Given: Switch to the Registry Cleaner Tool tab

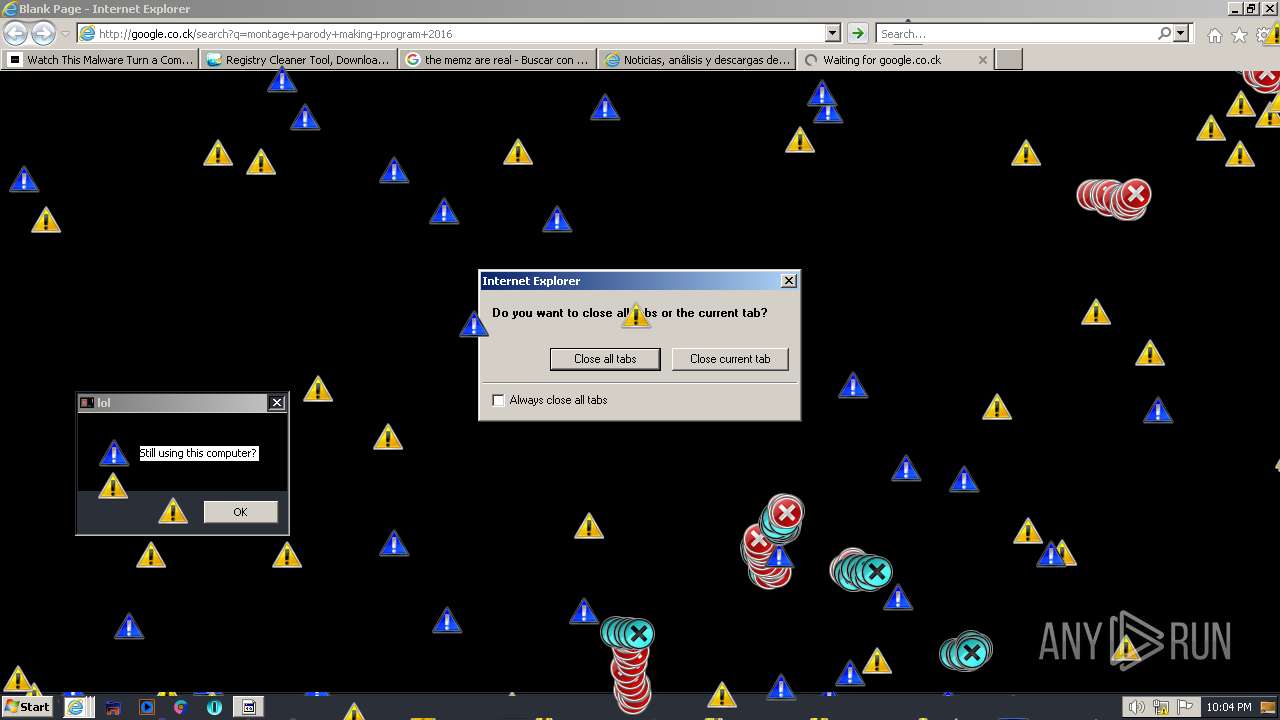Looking at the screenshot, I should pyautogui.click(x=300, y=60).
